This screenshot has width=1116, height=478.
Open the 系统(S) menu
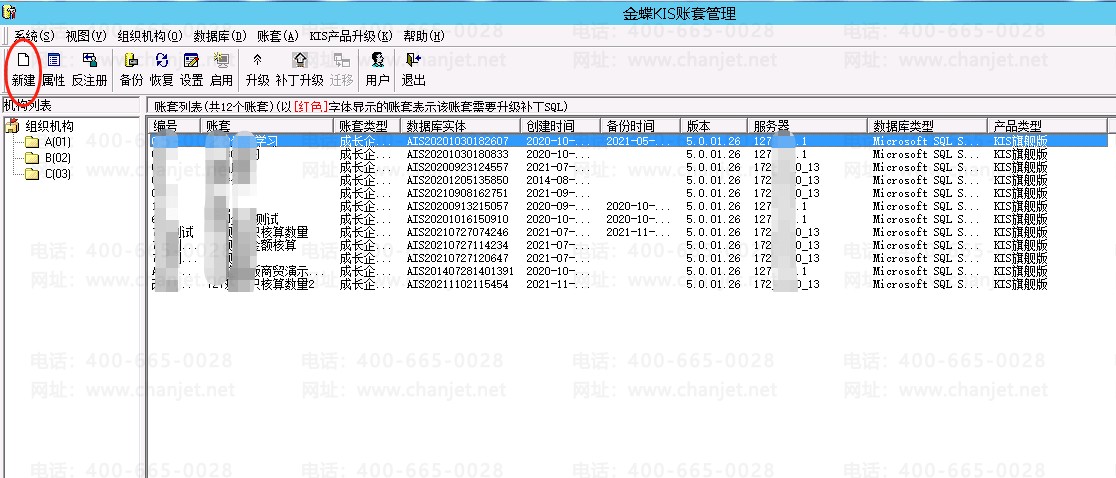tap(33, 36)
